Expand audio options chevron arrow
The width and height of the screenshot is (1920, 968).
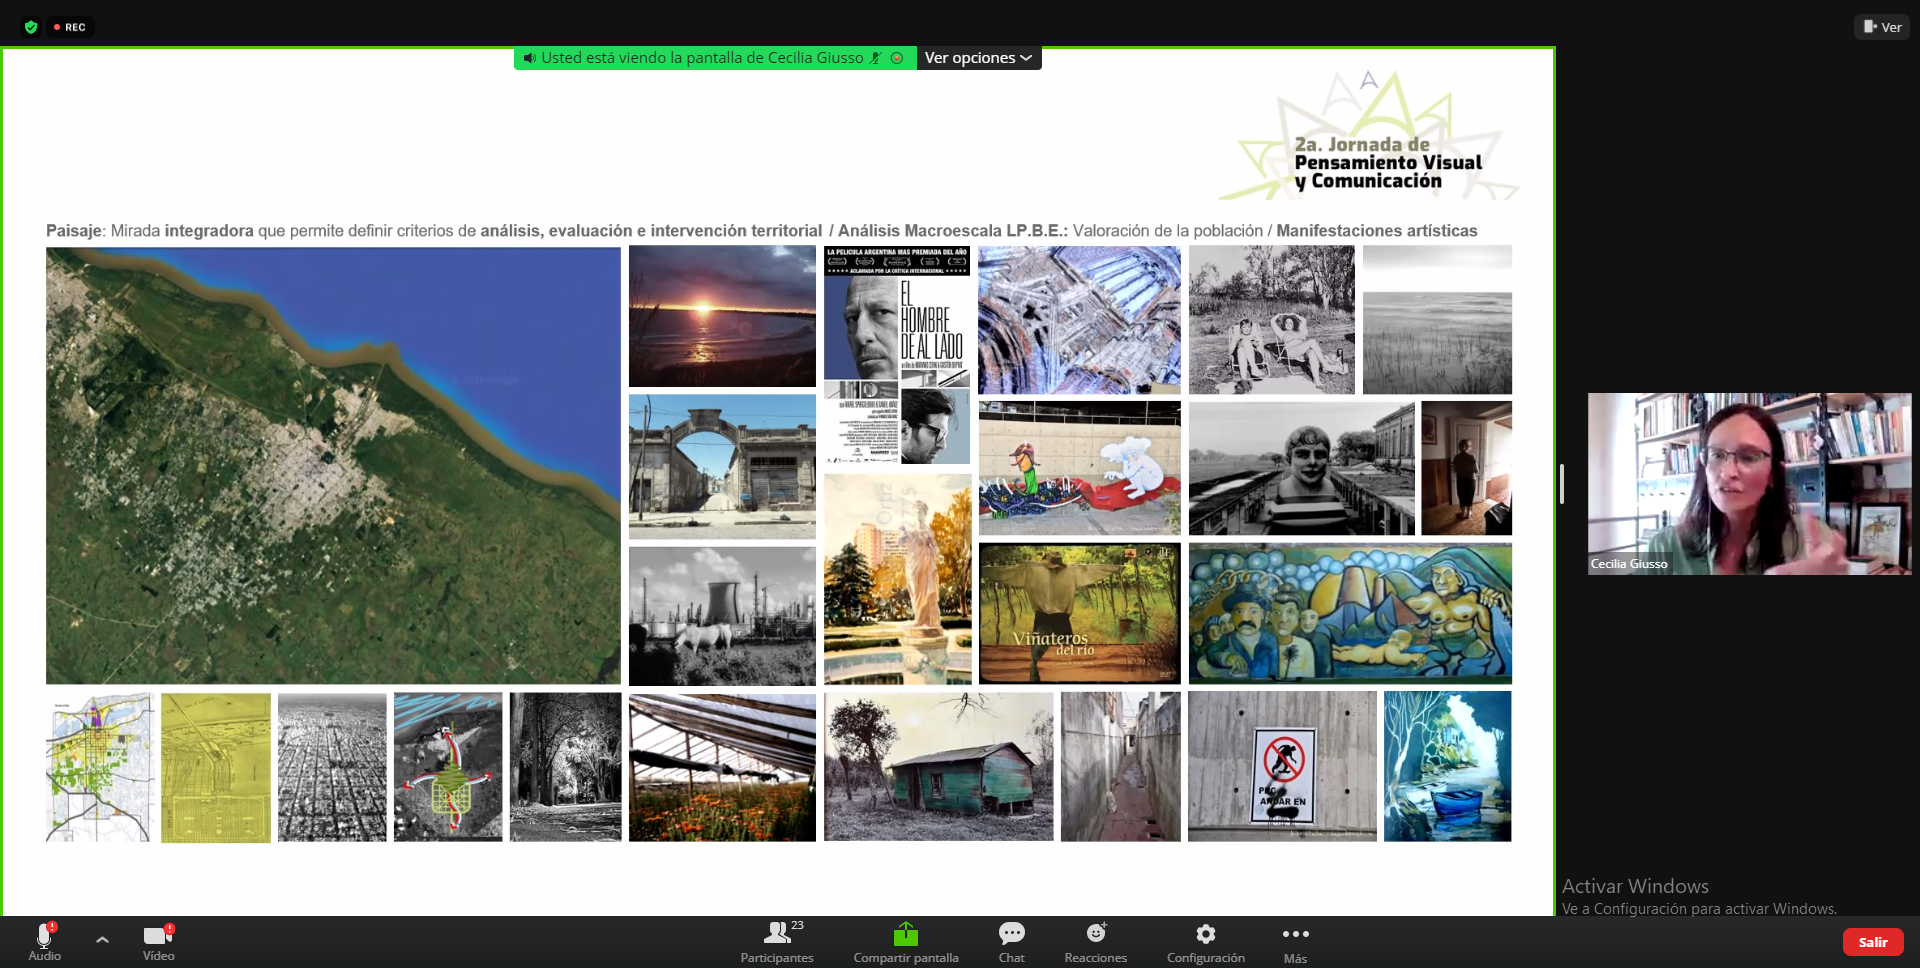point(102,940)
